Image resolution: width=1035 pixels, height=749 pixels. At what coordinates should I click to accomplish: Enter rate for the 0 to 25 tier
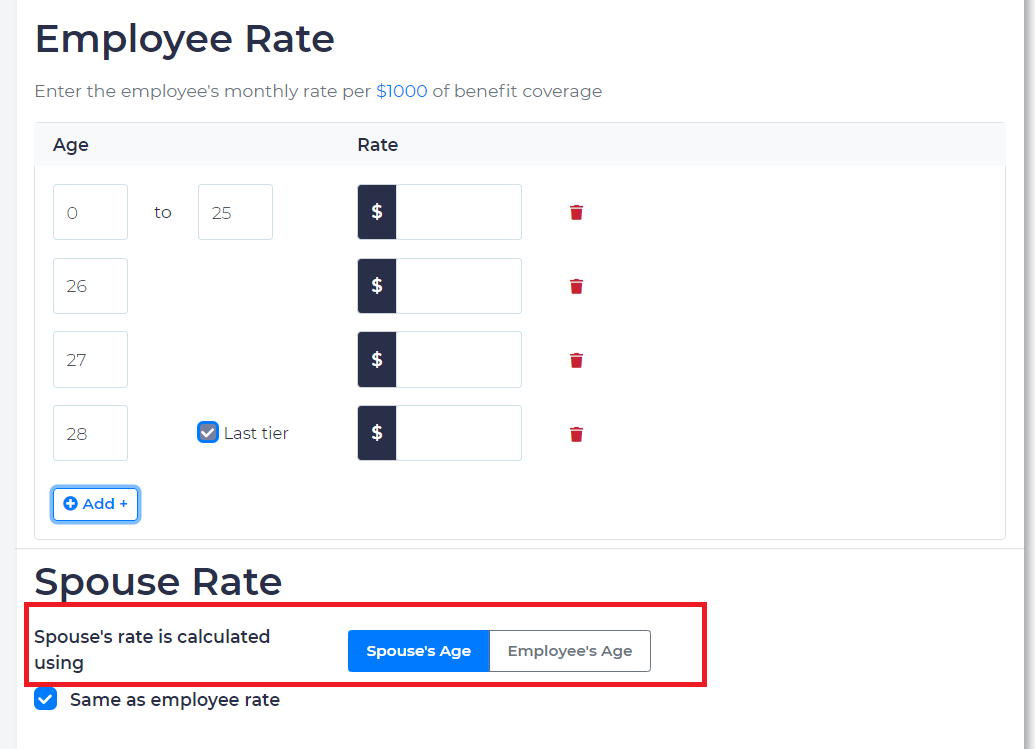click(458, 212)
